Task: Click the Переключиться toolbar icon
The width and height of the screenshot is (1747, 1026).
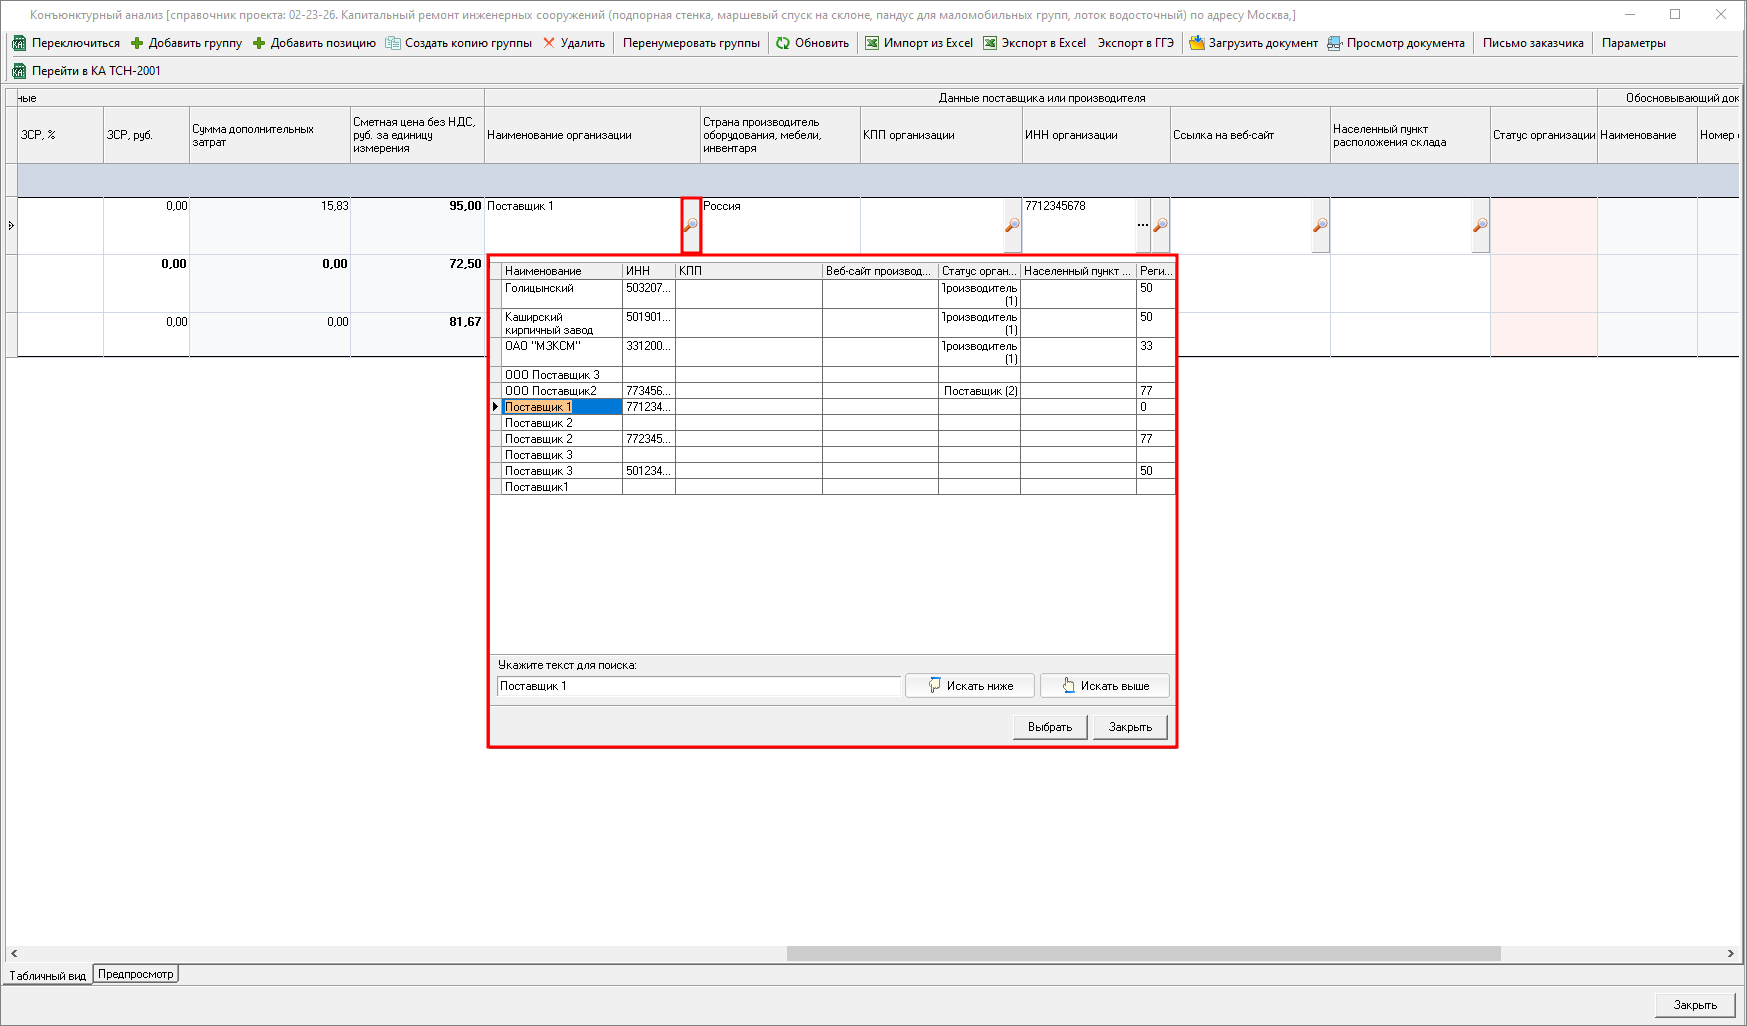Action: [x=19, y=43]
